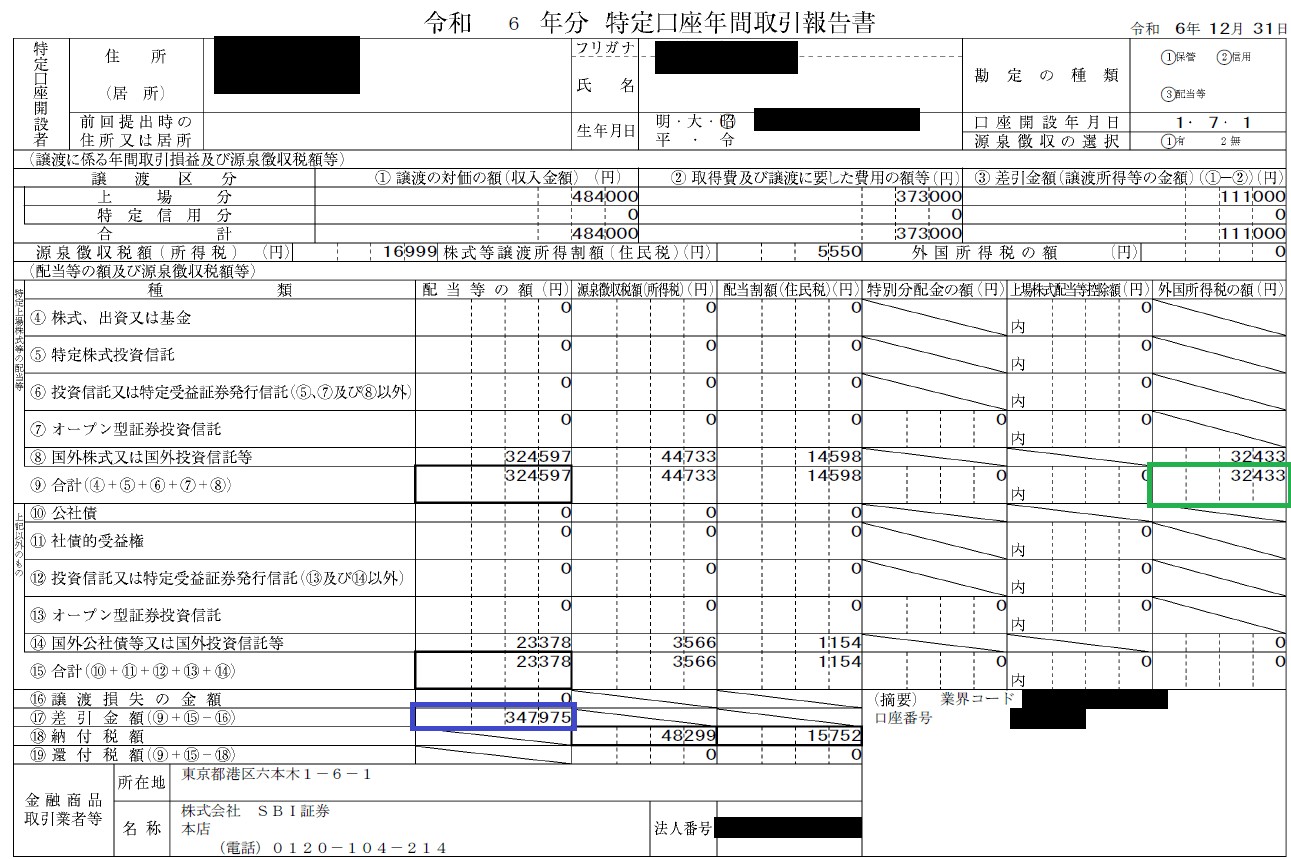This screenshot has height=859, width=1291.
Task: Click the ⑱ 納付税額 value 48299
Action: click(689, 736)
